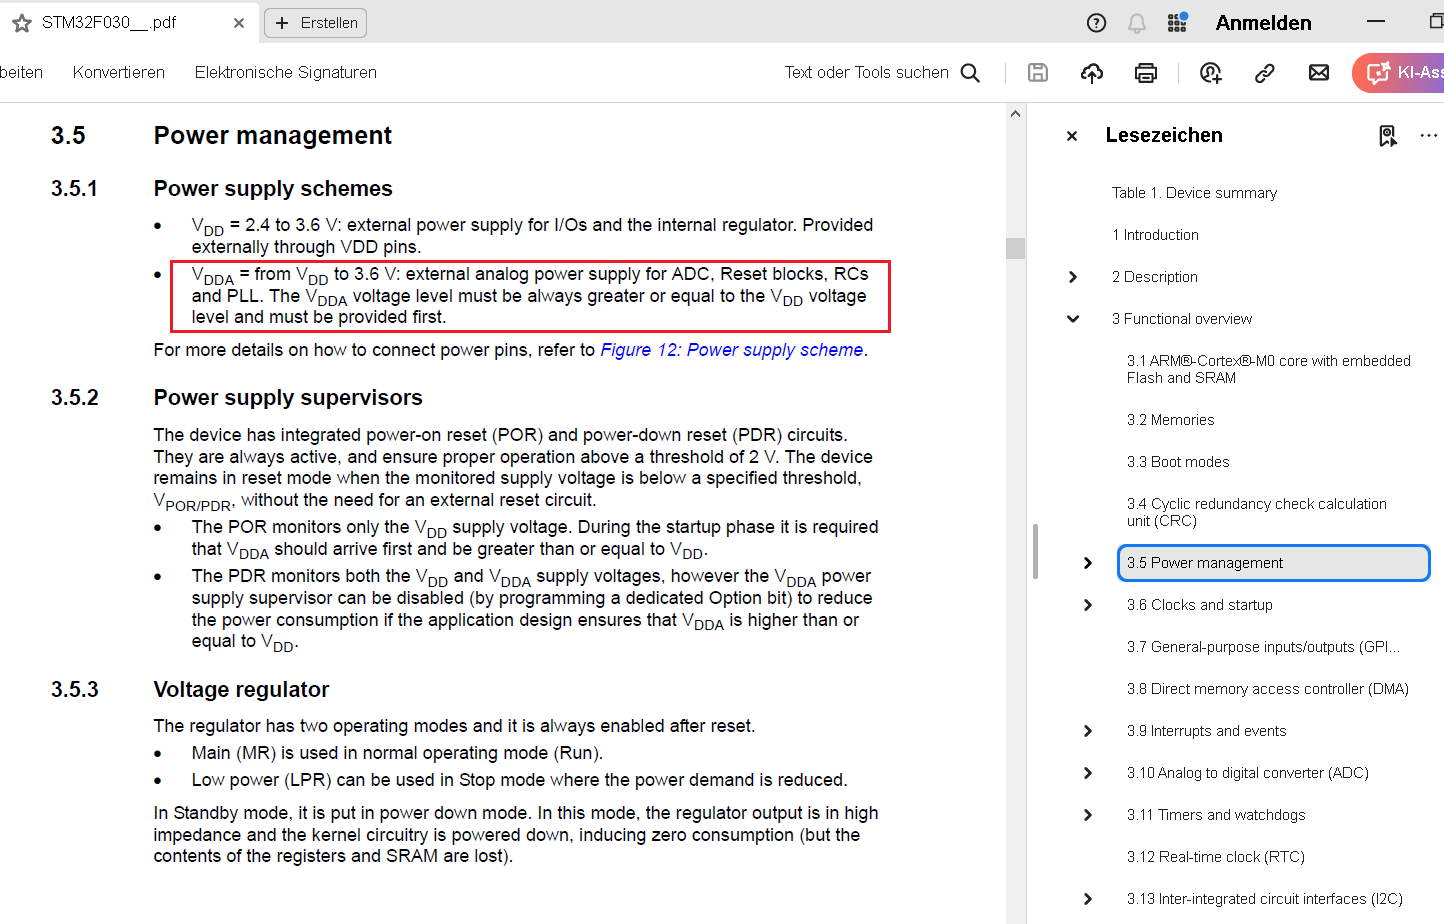
Task: Open the 3.11 Timers and watchdogs bookmark
Action: click(1216, 815)
